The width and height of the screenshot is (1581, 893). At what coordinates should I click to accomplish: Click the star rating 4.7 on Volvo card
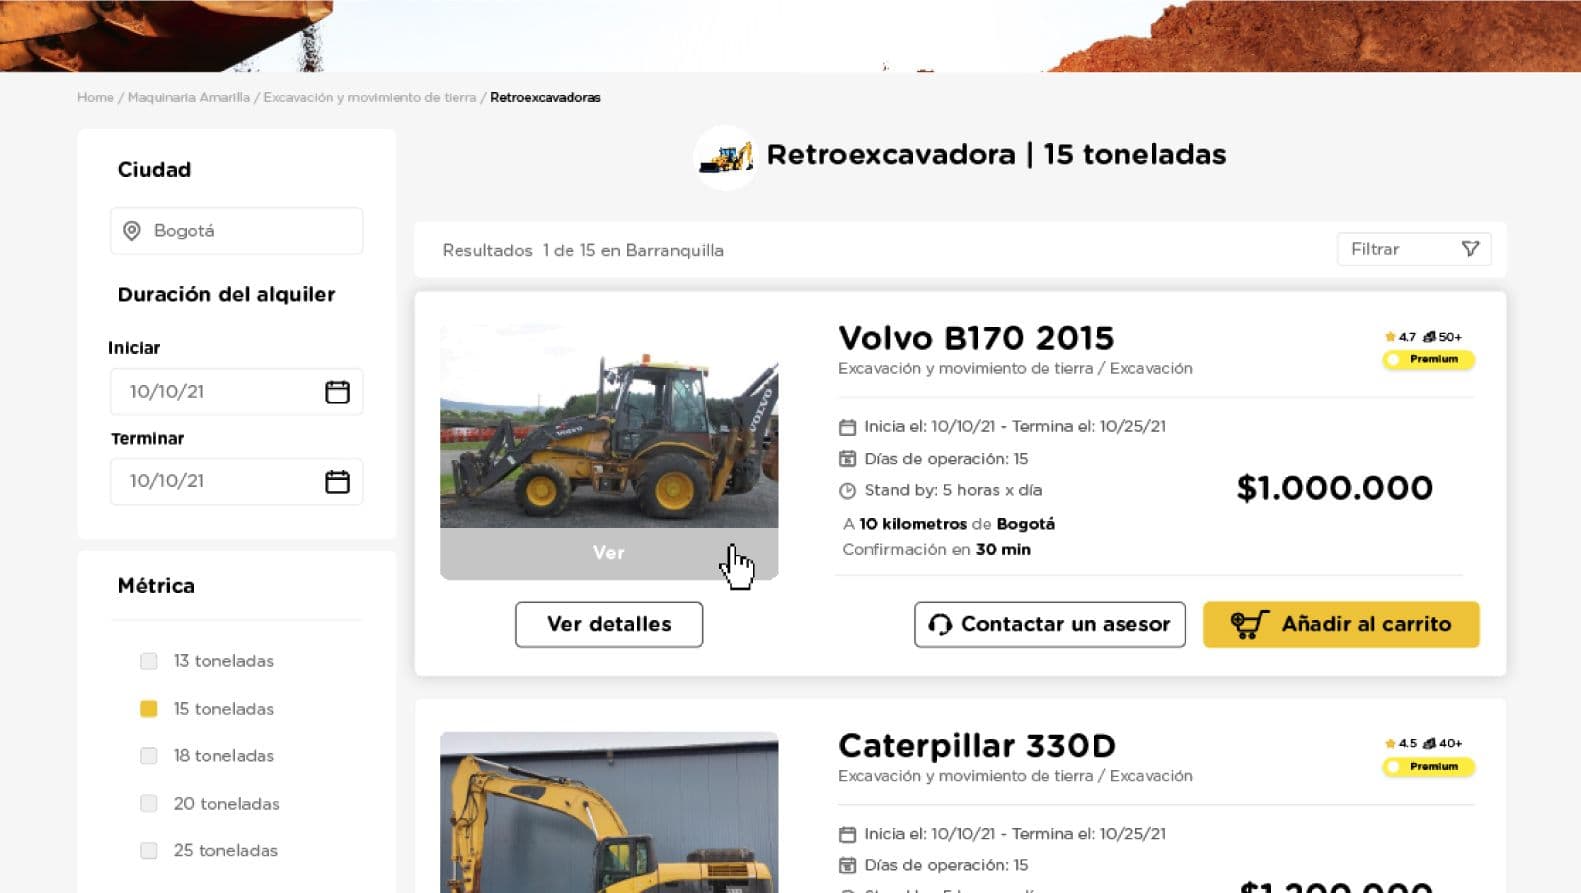tap(1400, 337)
